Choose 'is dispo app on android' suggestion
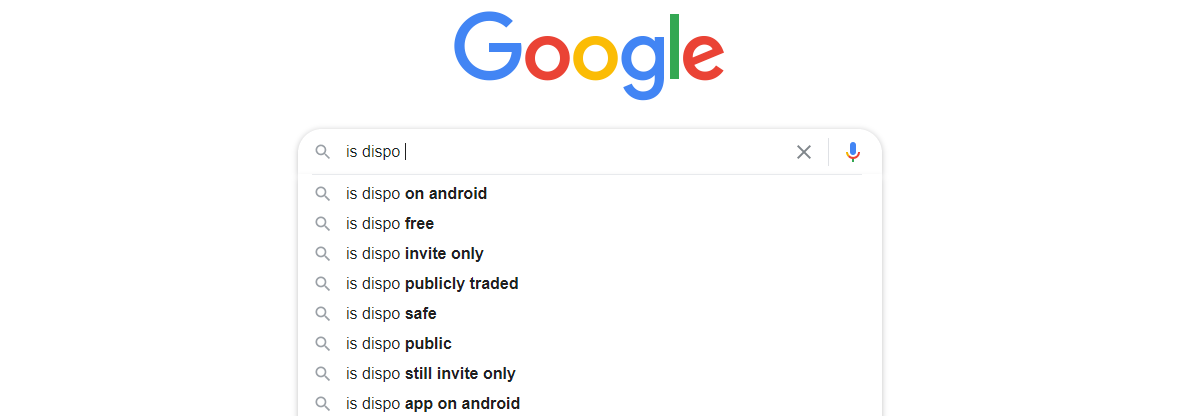Image resolution: width=1192 pixels, height=416 pixels. [590, 403]
